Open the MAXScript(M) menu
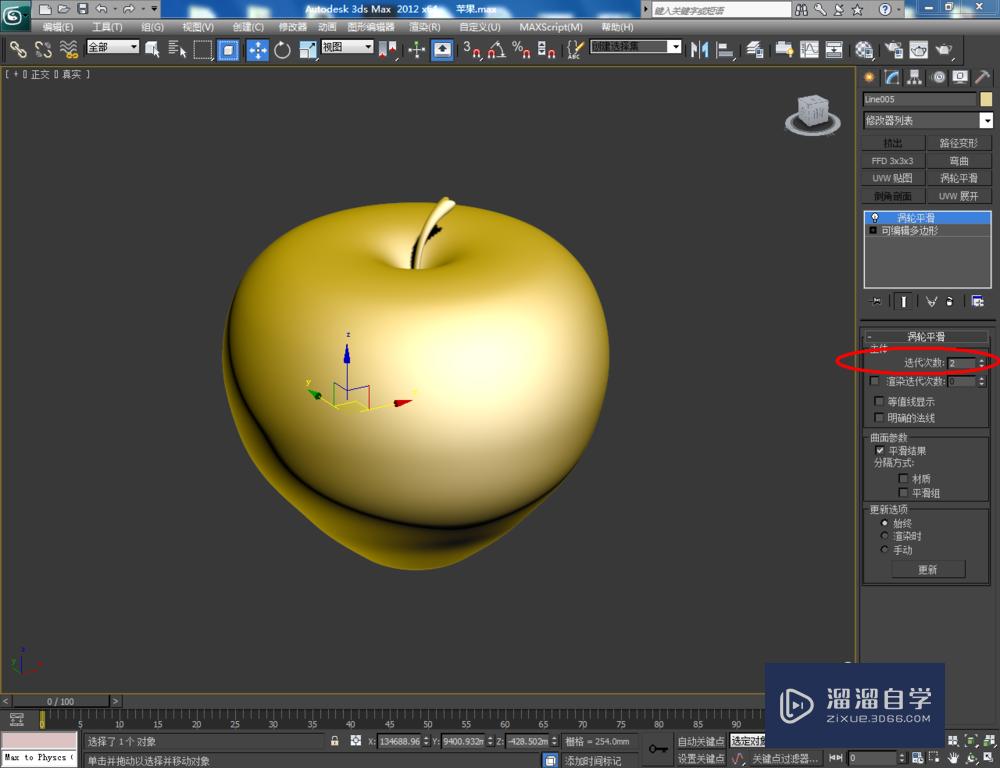 coord(549,27)
